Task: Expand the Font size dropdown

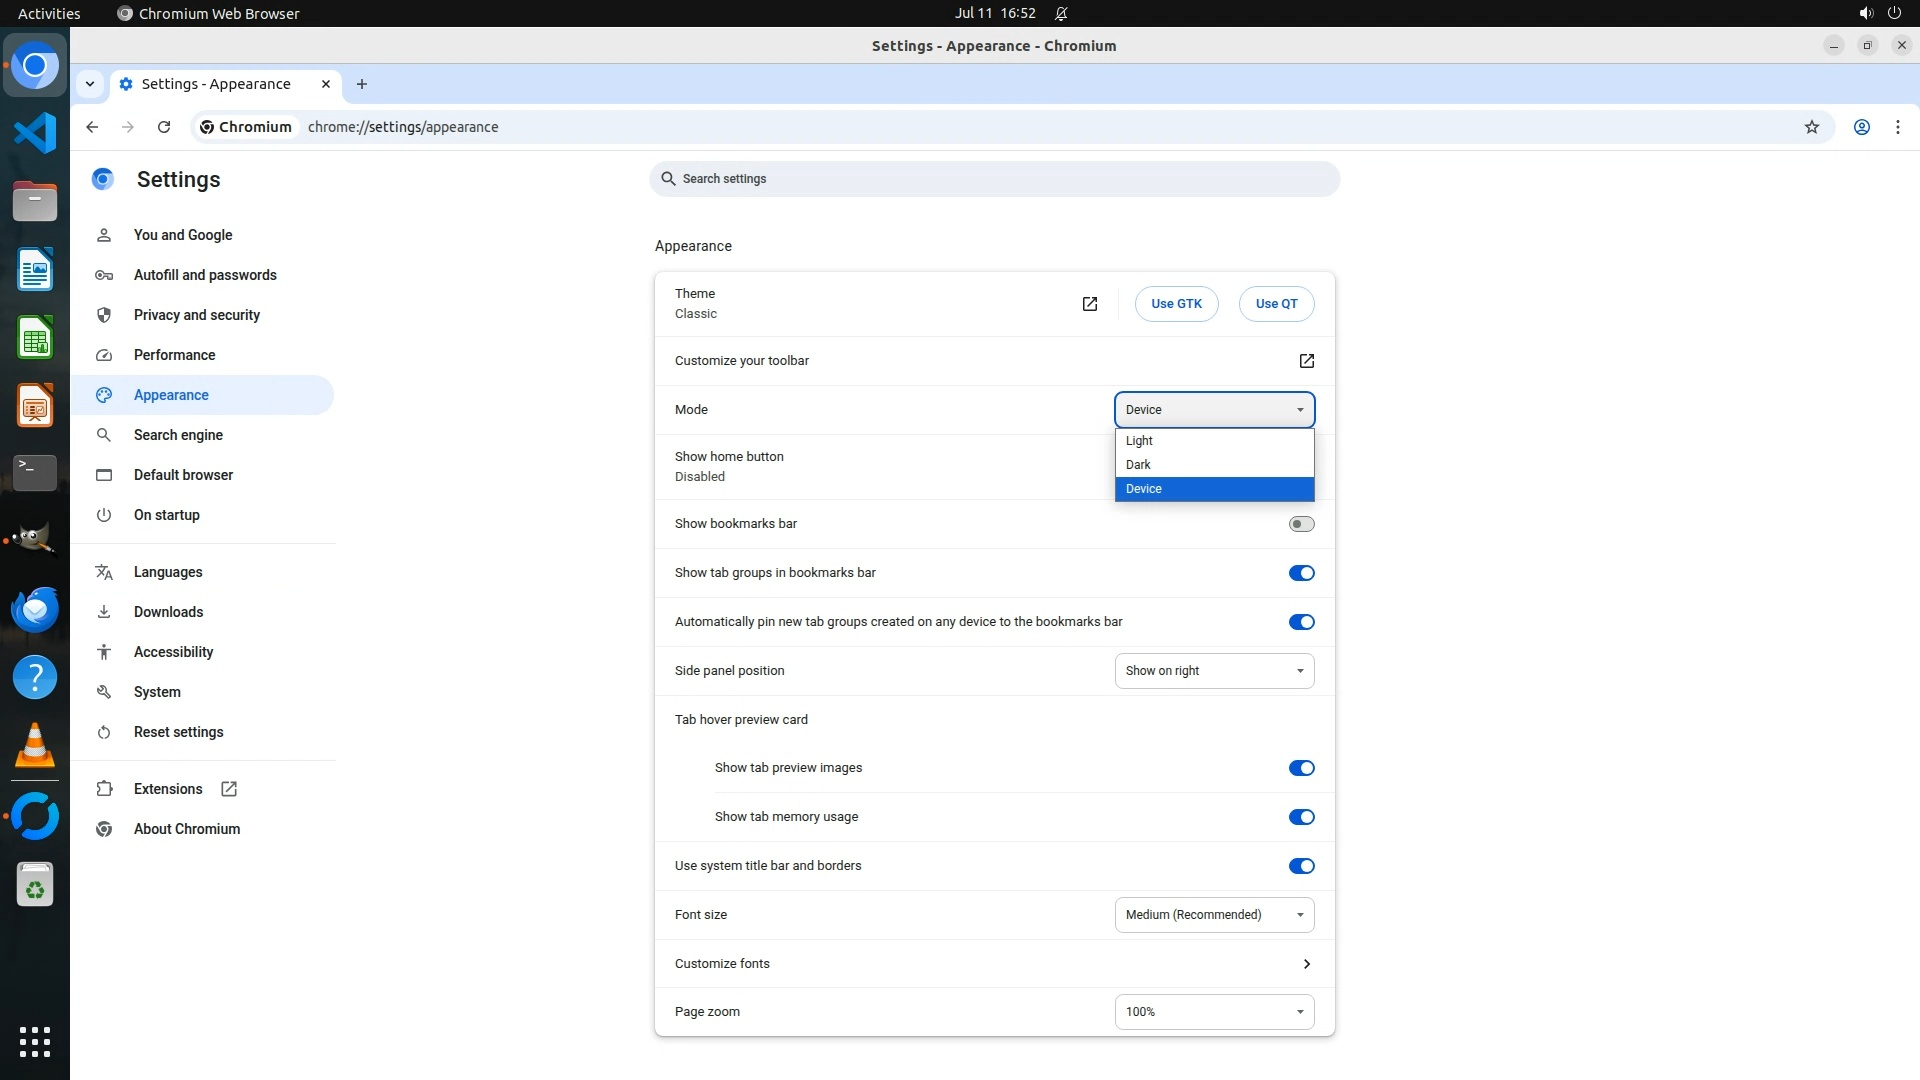Action: point(1214,915)
